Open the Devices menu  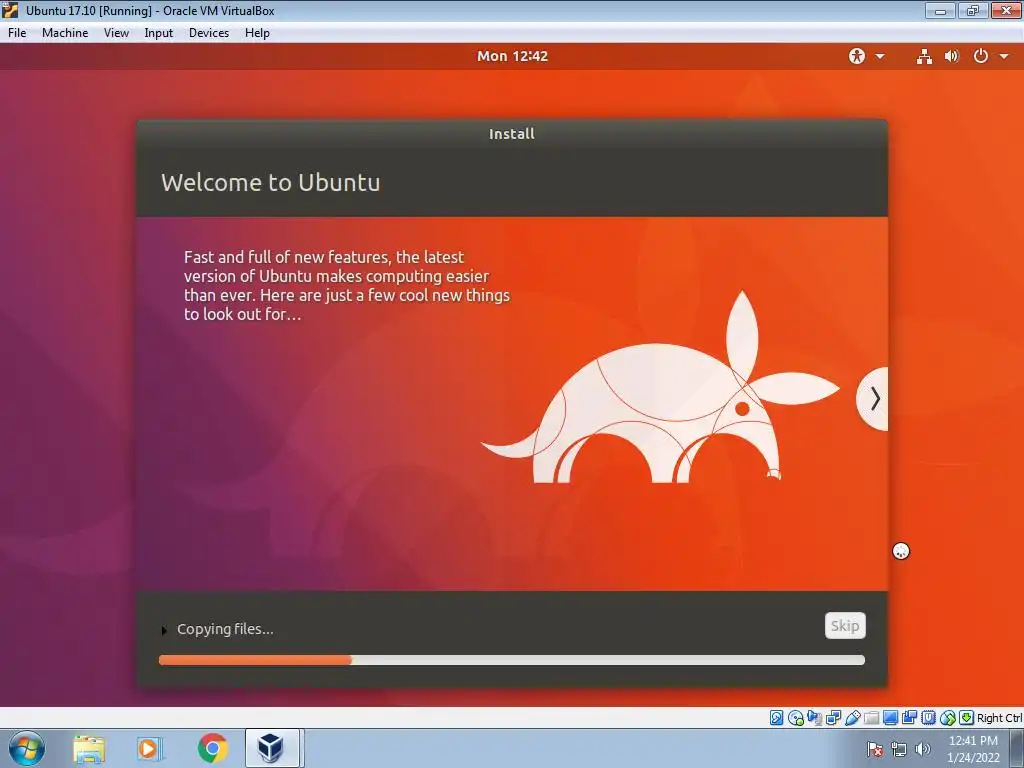click(x=208, y=33)
